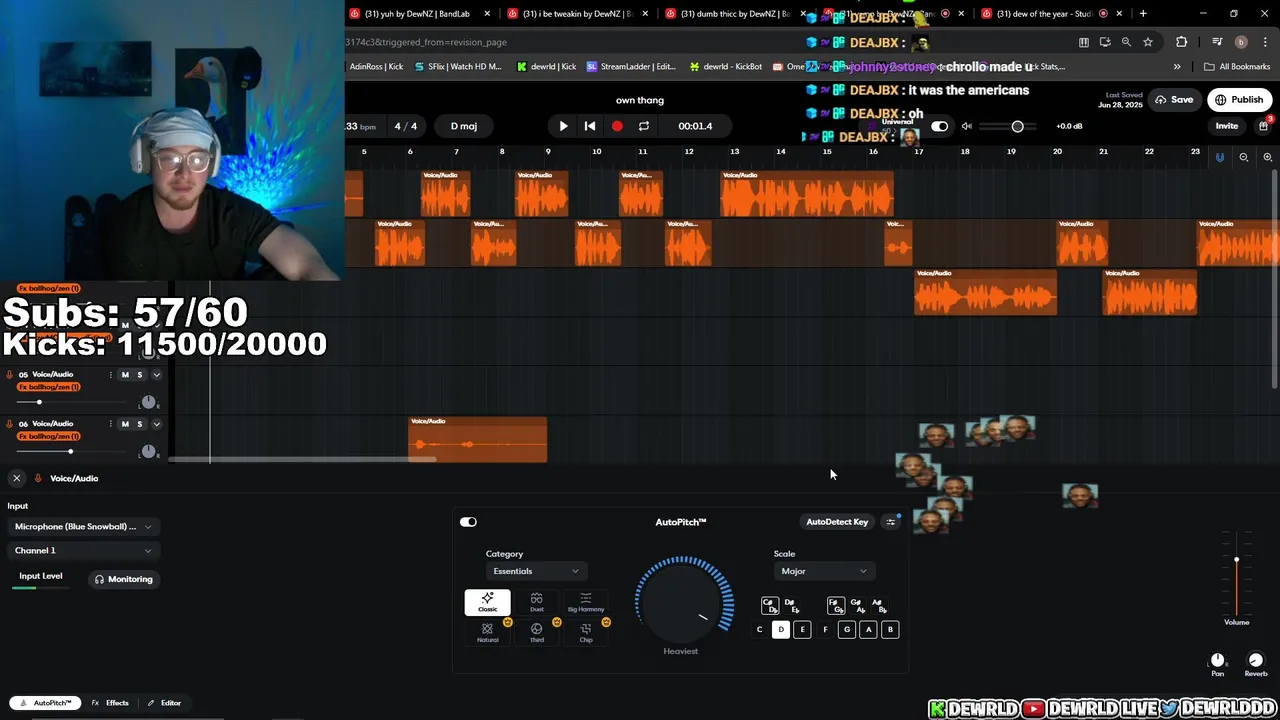Mute the master volume speaker icon
The height and width of the screenshot is (720, 1280).
point(966,126)
